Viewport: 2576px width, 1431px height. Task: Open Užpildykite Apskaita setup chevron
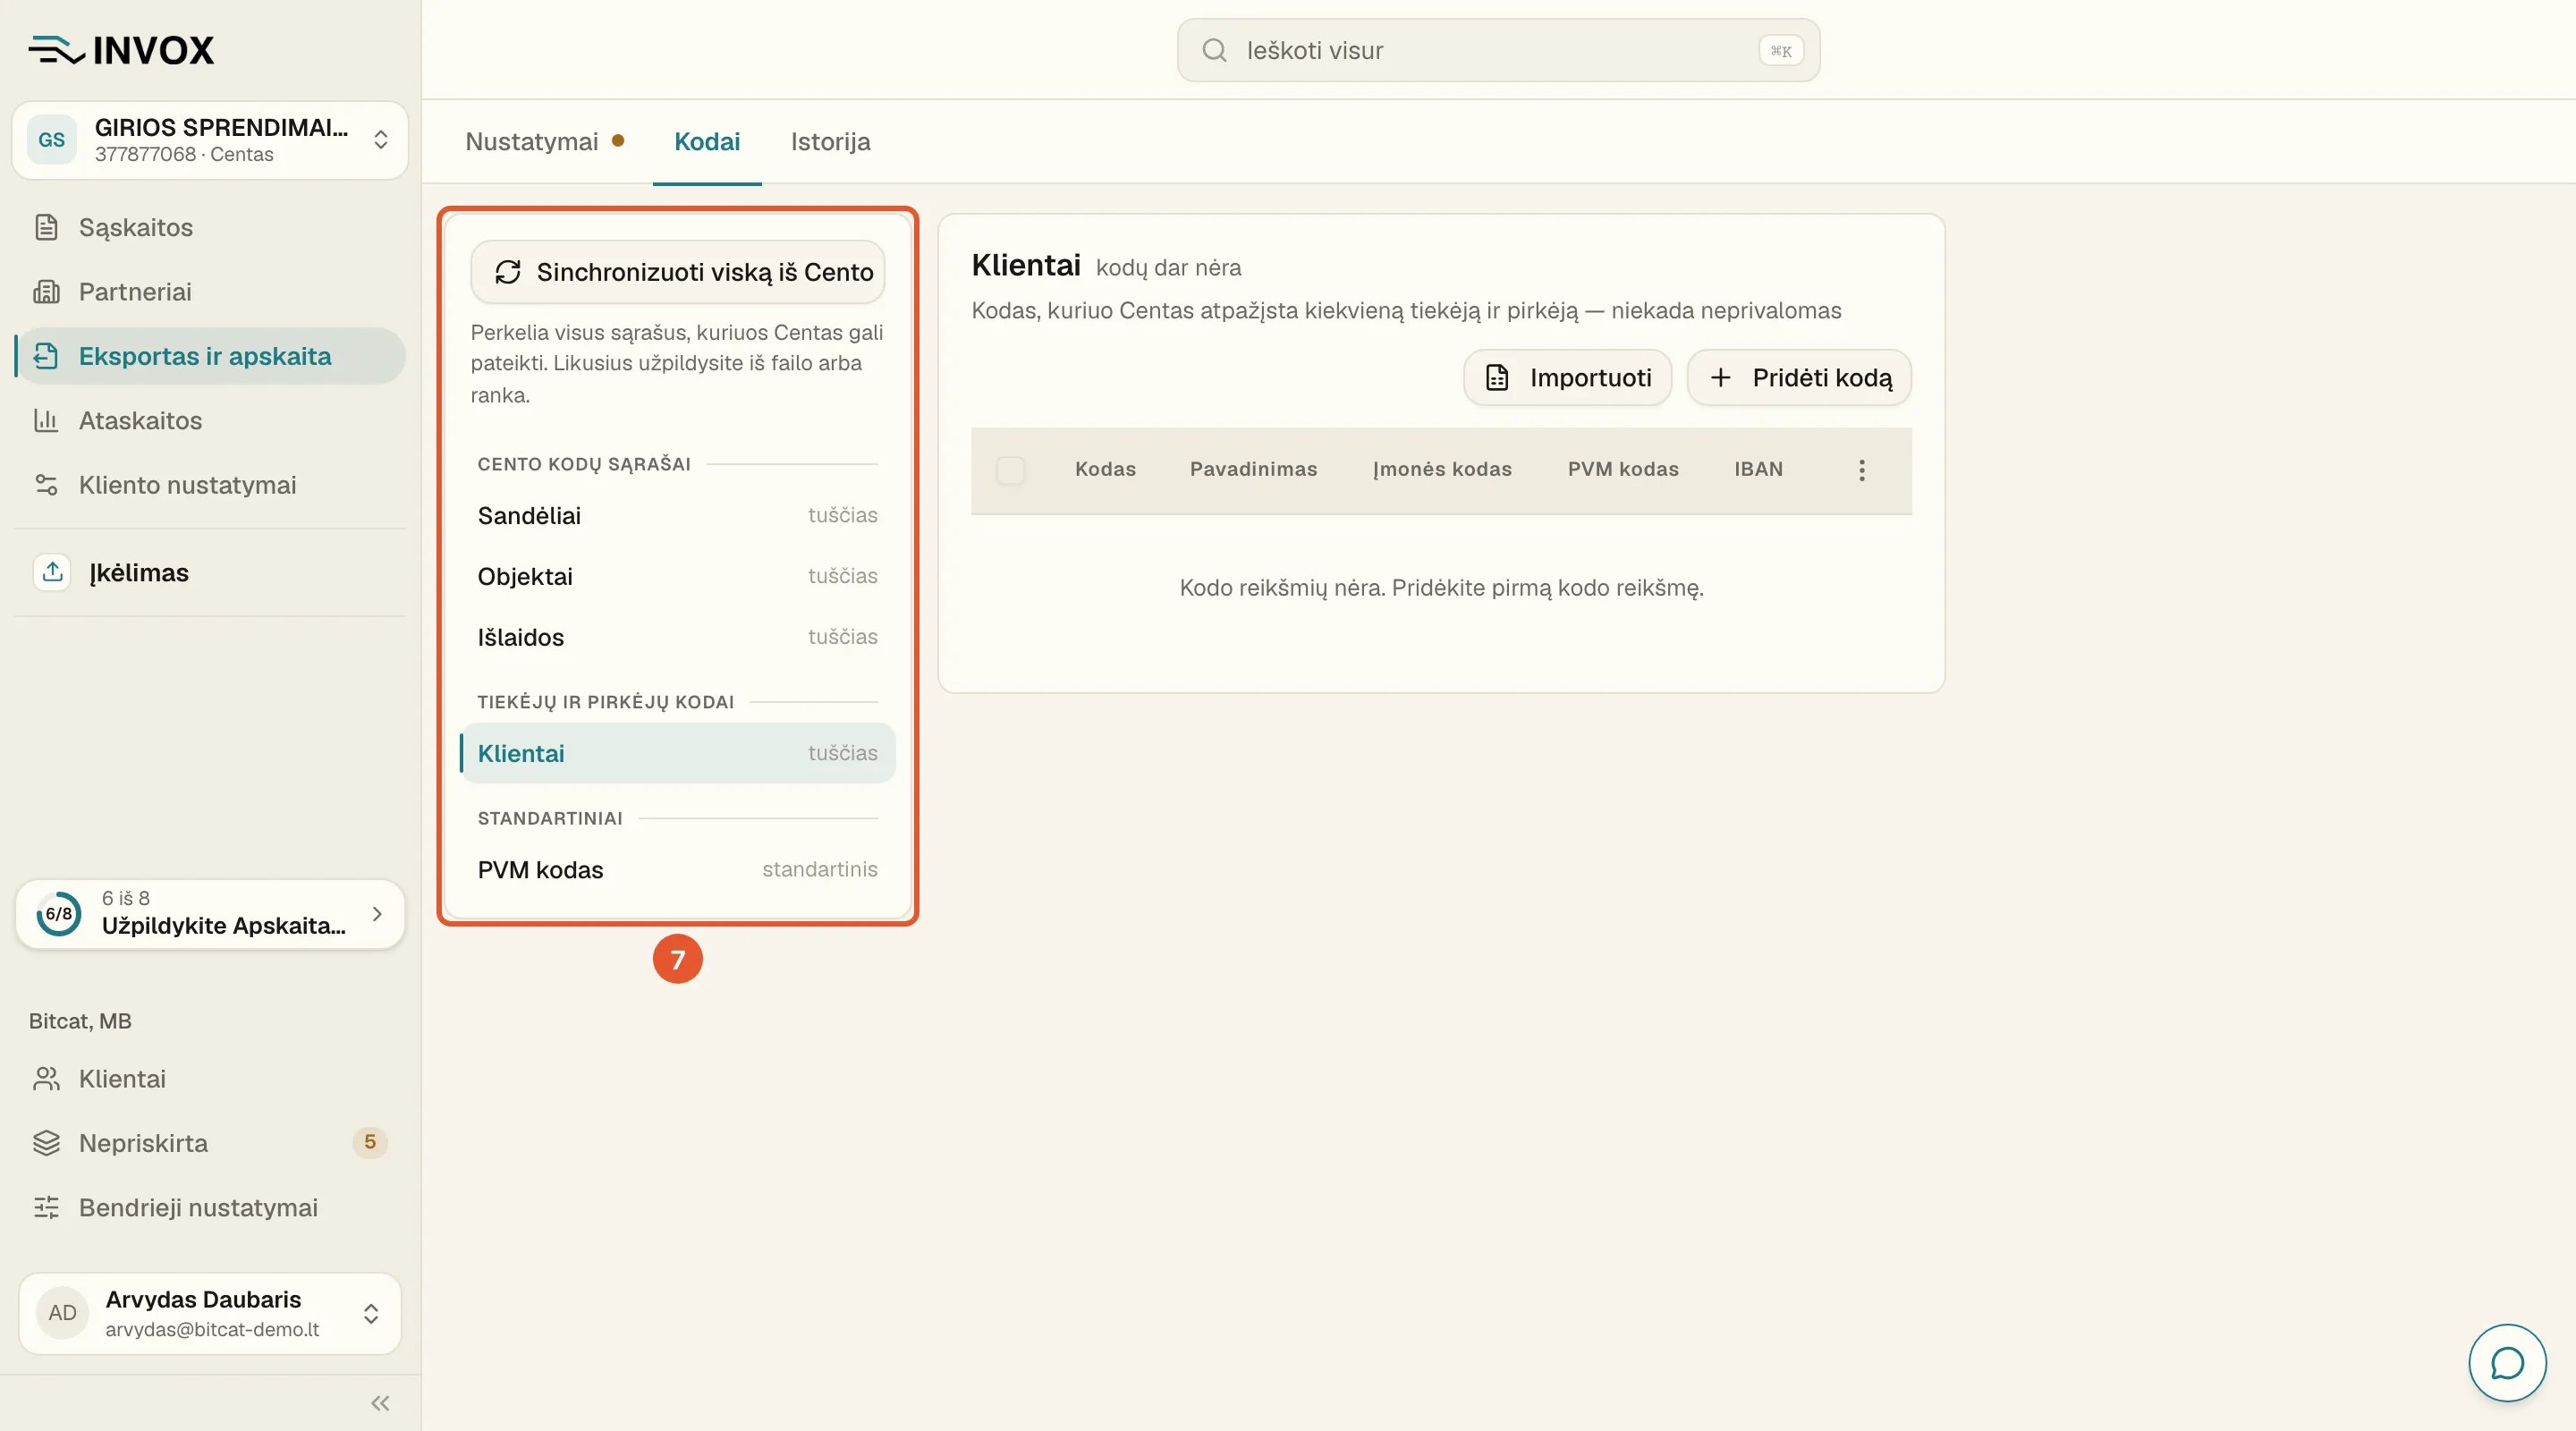pyautogui.click(x=377, y=914)
